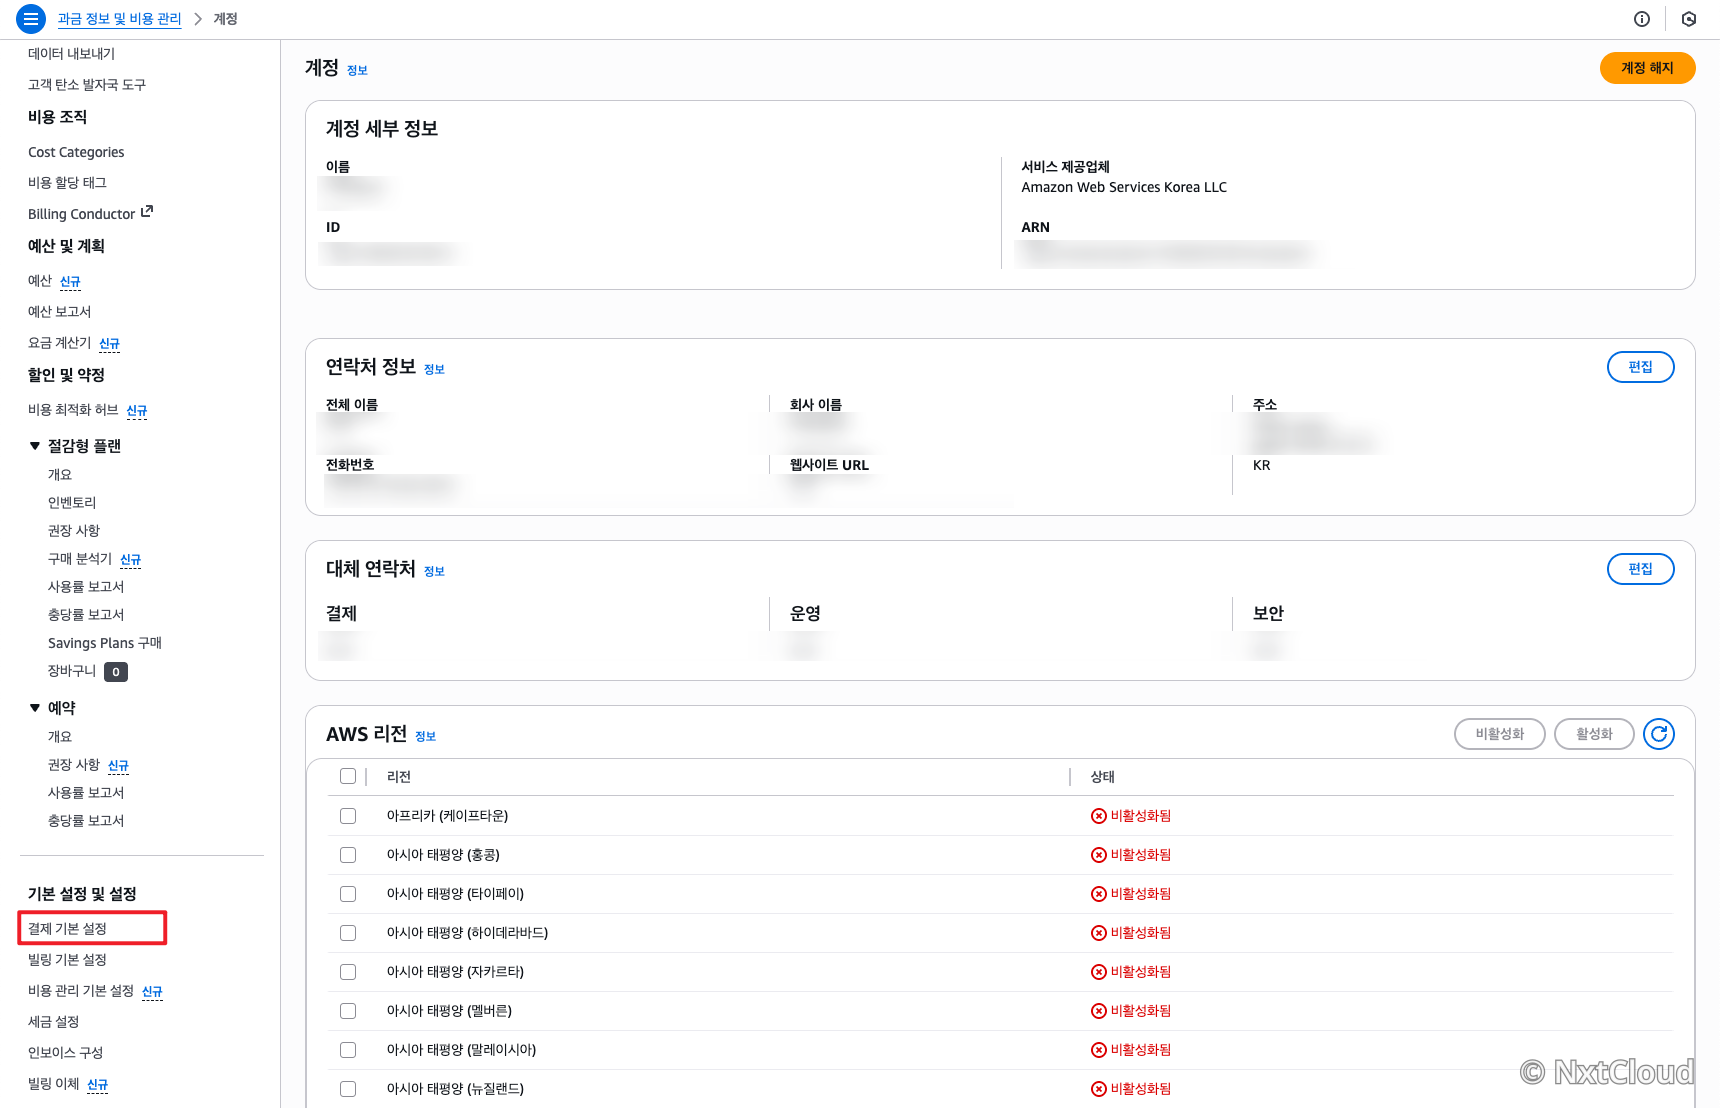Open 결제 기본 설정 in sidebar
Viewport: 1720px width, 1108px height.
pyautogui.click(x=67, y=929)
